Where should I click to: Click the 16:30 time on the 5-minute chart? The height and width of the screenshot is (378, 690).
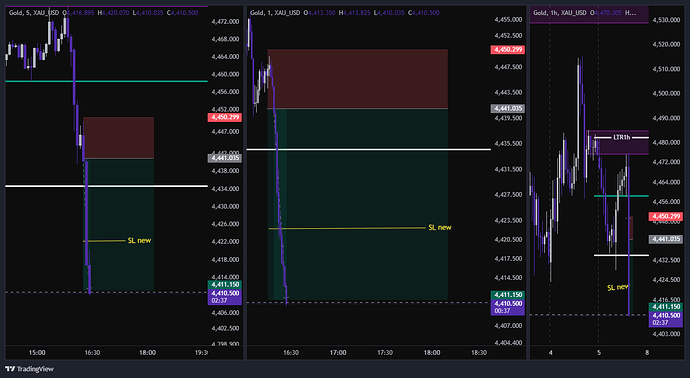92,352
